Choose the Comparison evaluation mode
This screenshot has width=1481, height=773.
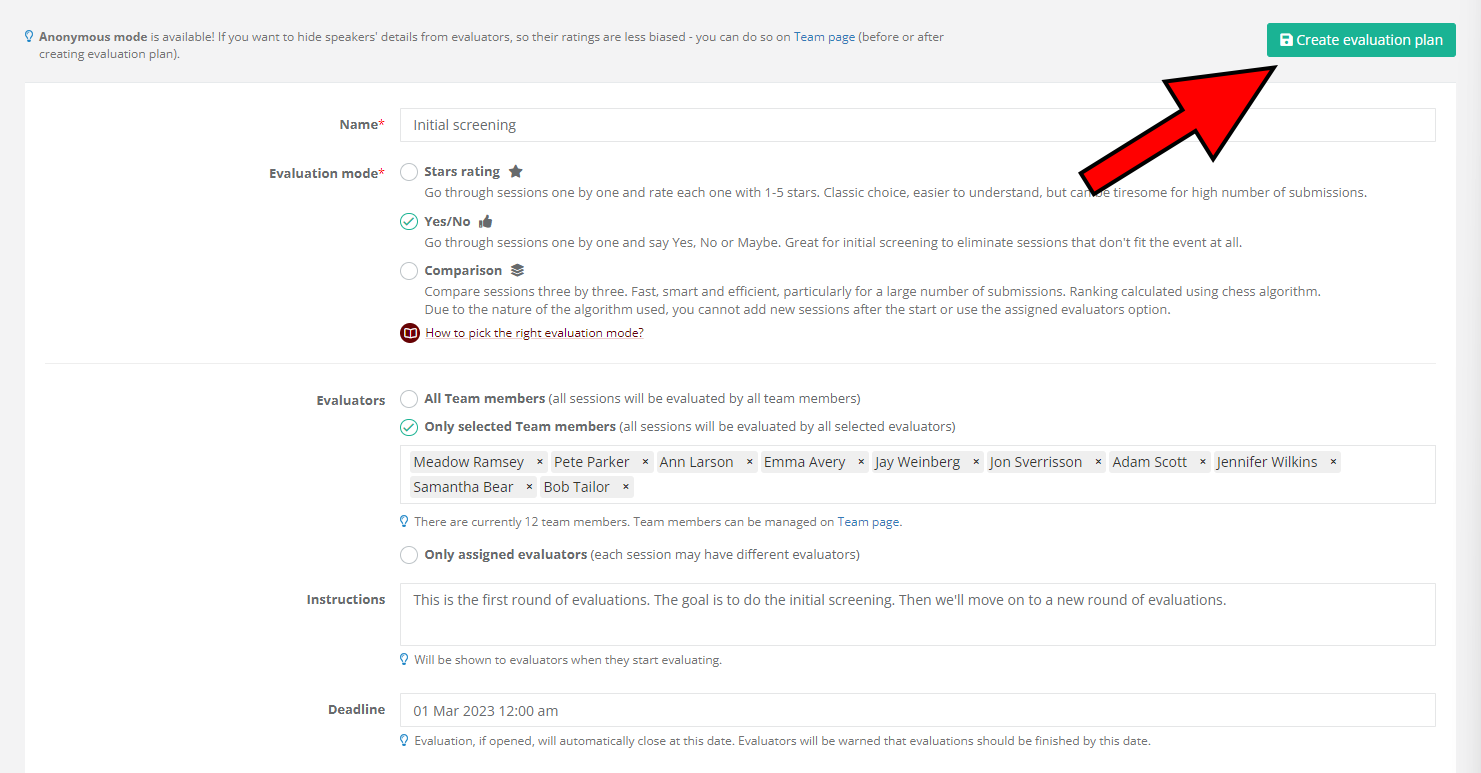tap(409, 271)
